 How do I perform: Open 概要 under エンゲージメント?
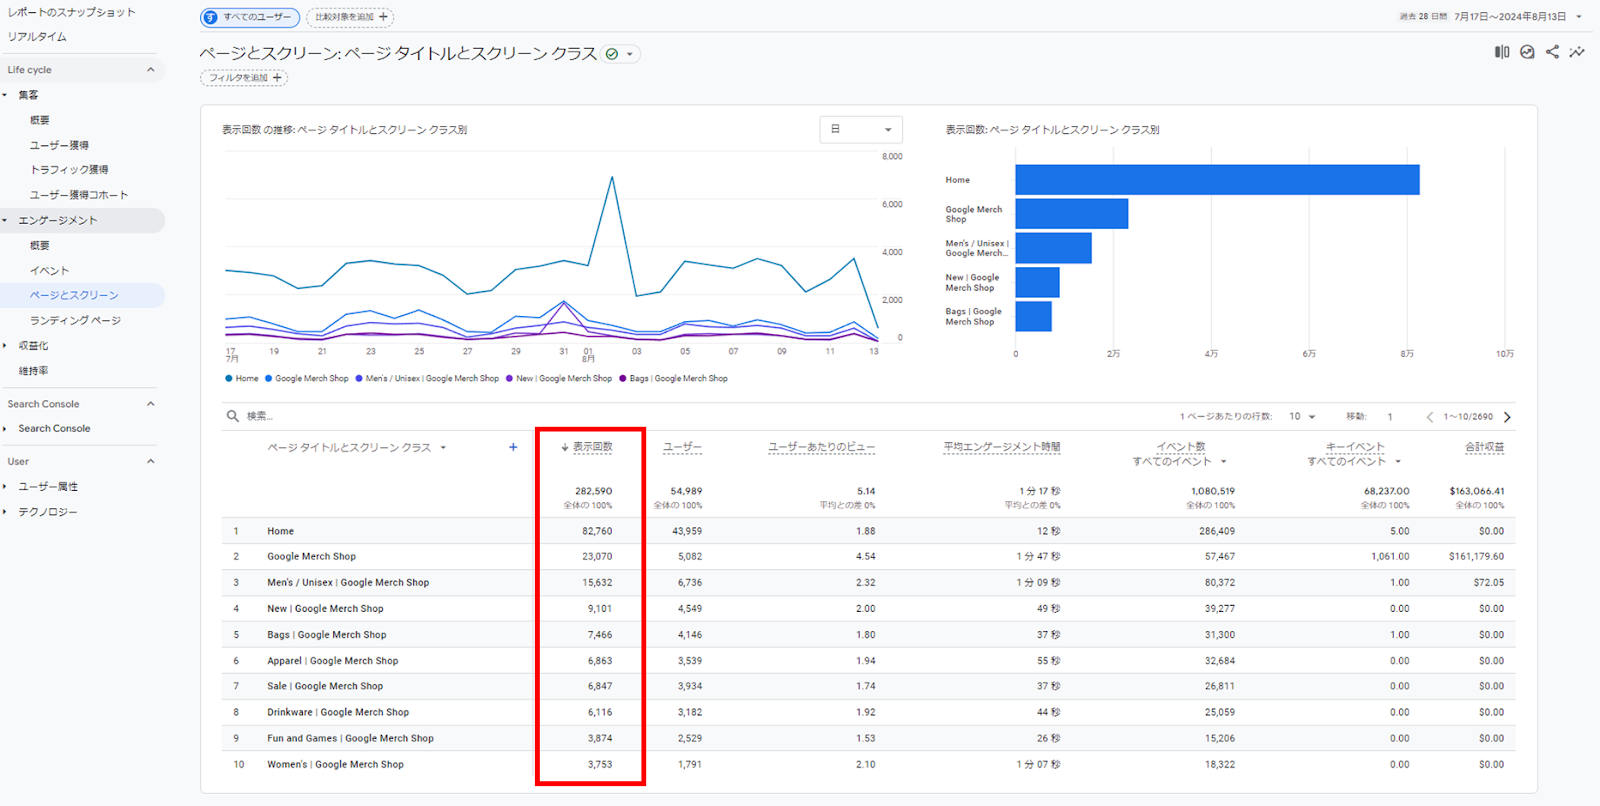click(39, 246)
